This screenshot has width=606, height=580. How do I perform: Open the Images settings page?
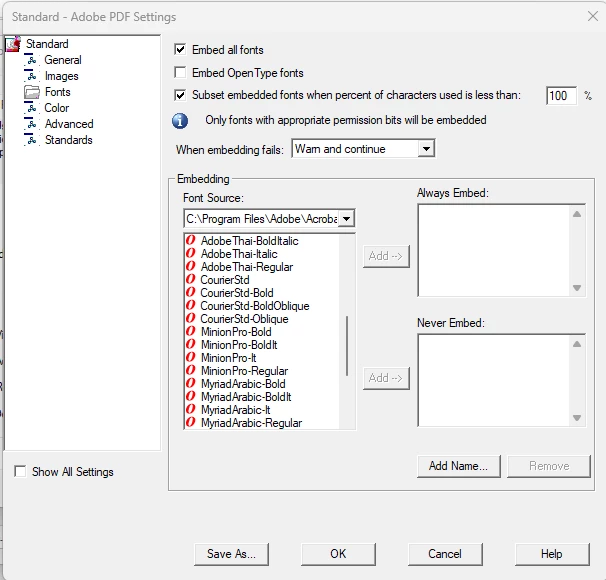(61, 76)
